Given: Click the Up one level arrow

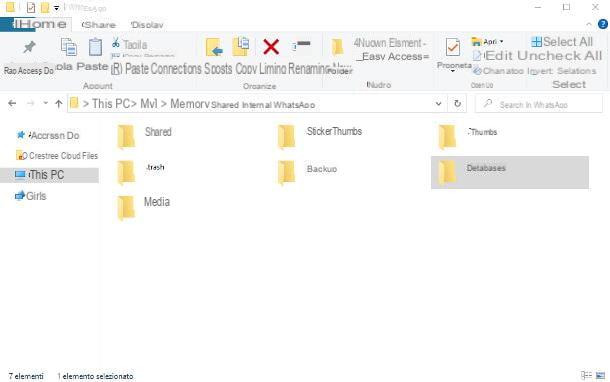Looking at the screenshot, I should click(x=58, y=103).
